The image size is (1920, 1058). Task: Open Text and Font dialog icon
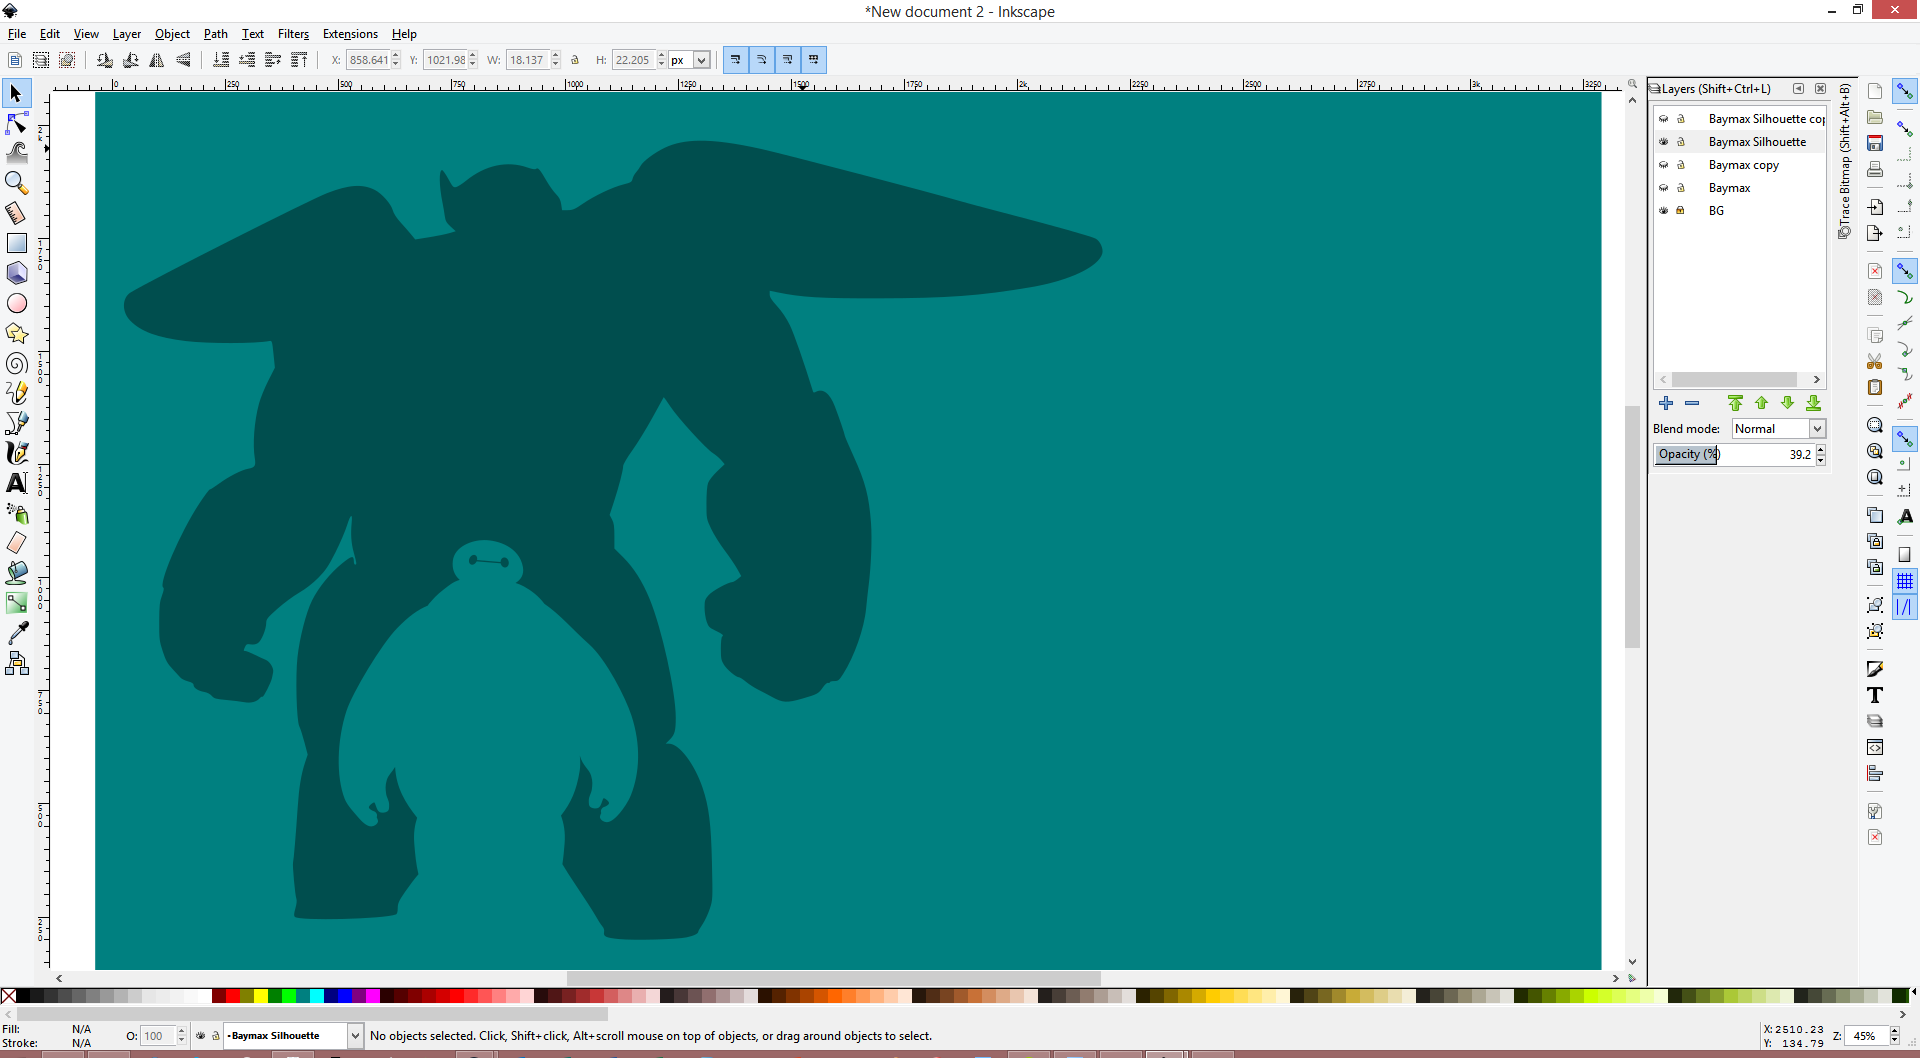[x=1875, y=695]
